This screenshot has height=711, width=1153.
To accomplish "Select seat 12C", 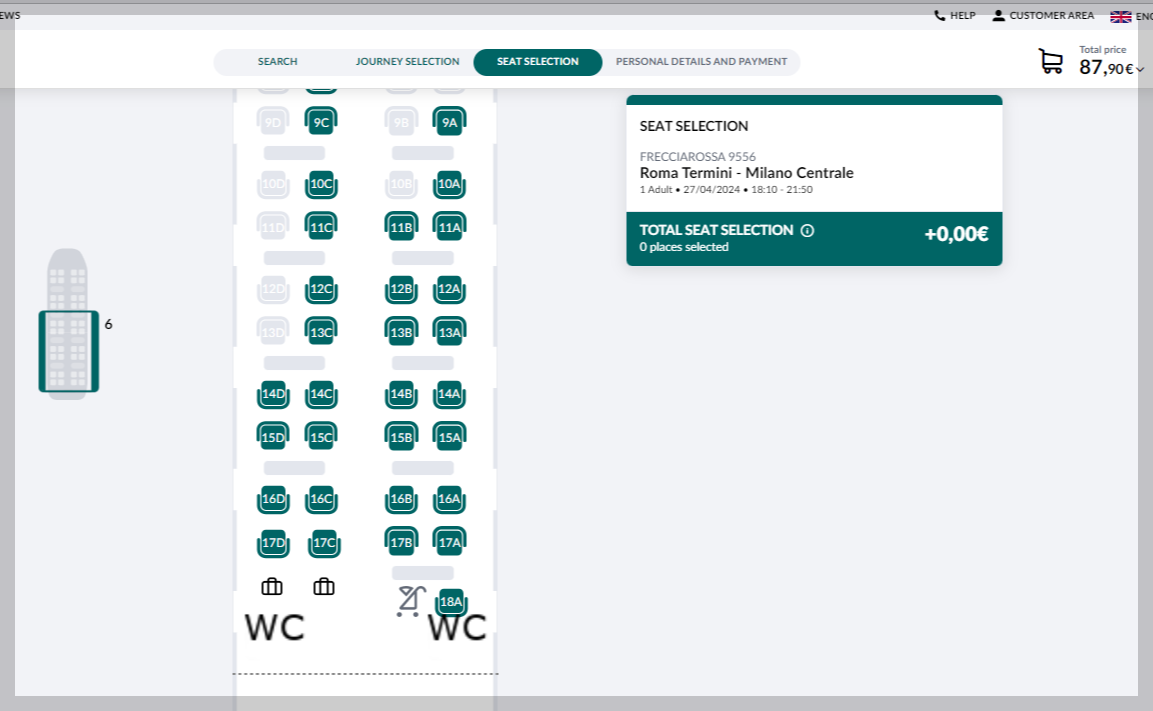I will pos(321,290).
